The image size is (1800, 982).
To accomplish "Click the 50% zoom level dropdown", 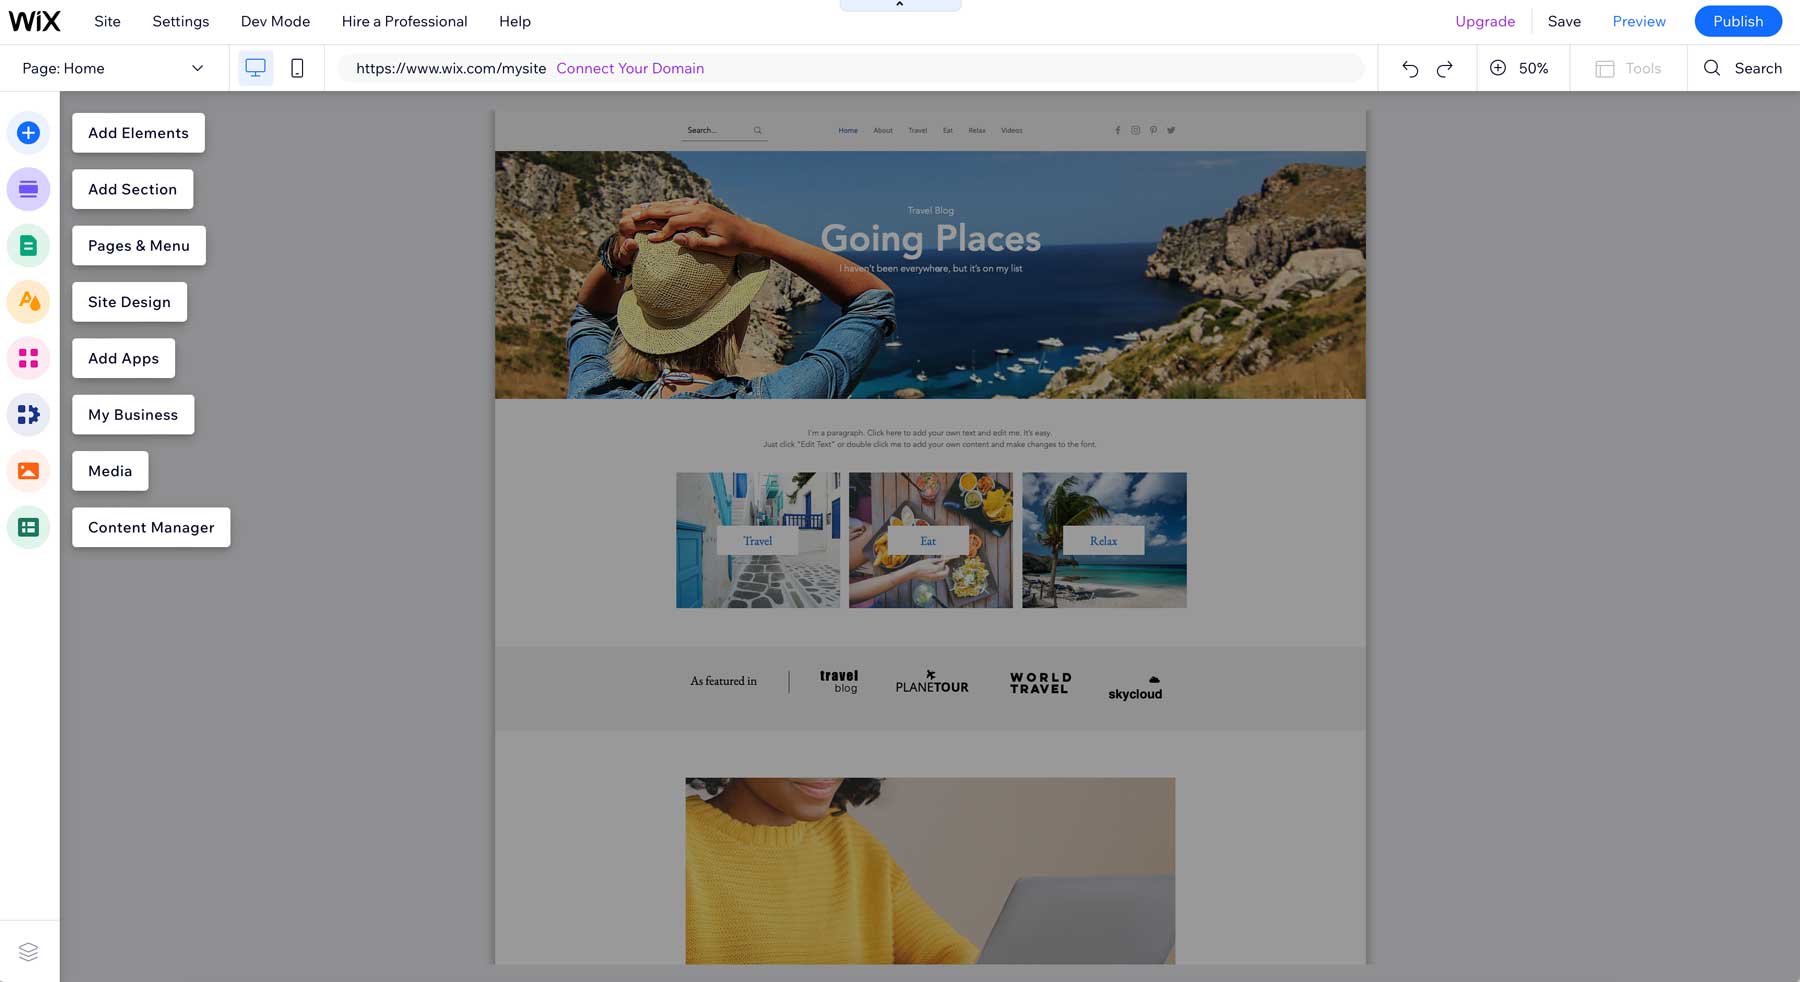I will tap(1534, 68).
